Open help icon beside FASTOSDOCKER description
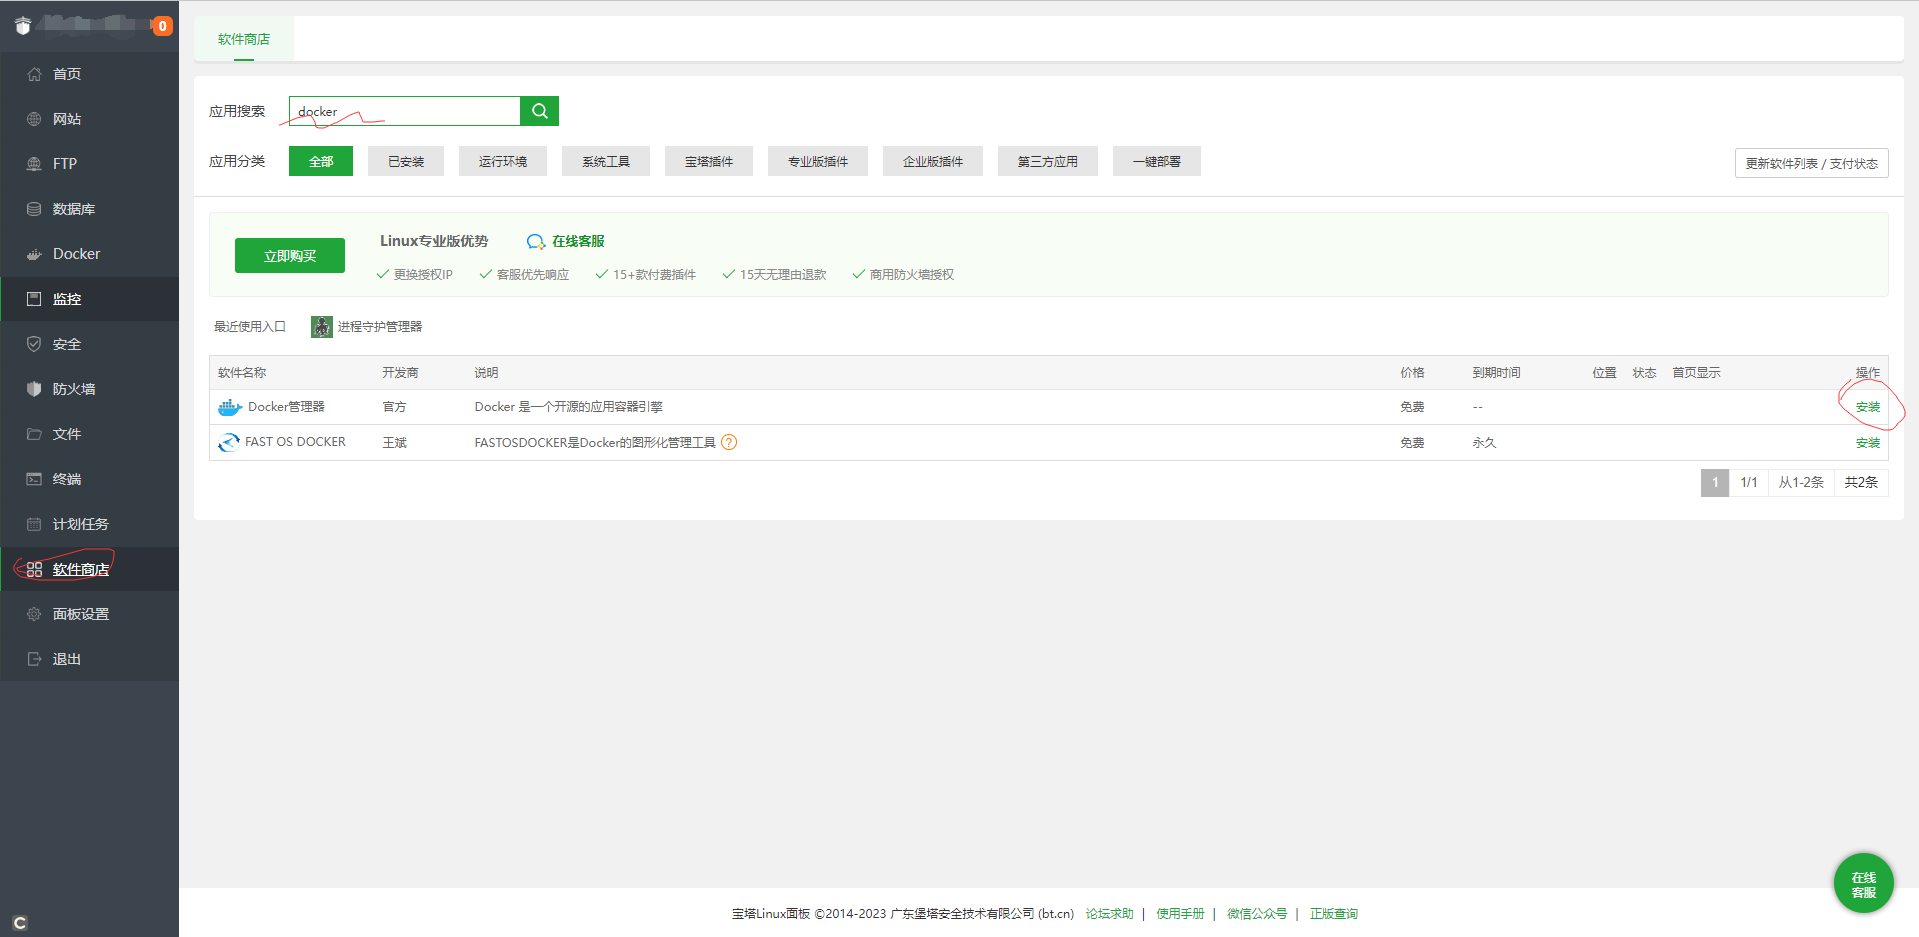This screenshot has width=1919, height=937. (x=729, y=442)
